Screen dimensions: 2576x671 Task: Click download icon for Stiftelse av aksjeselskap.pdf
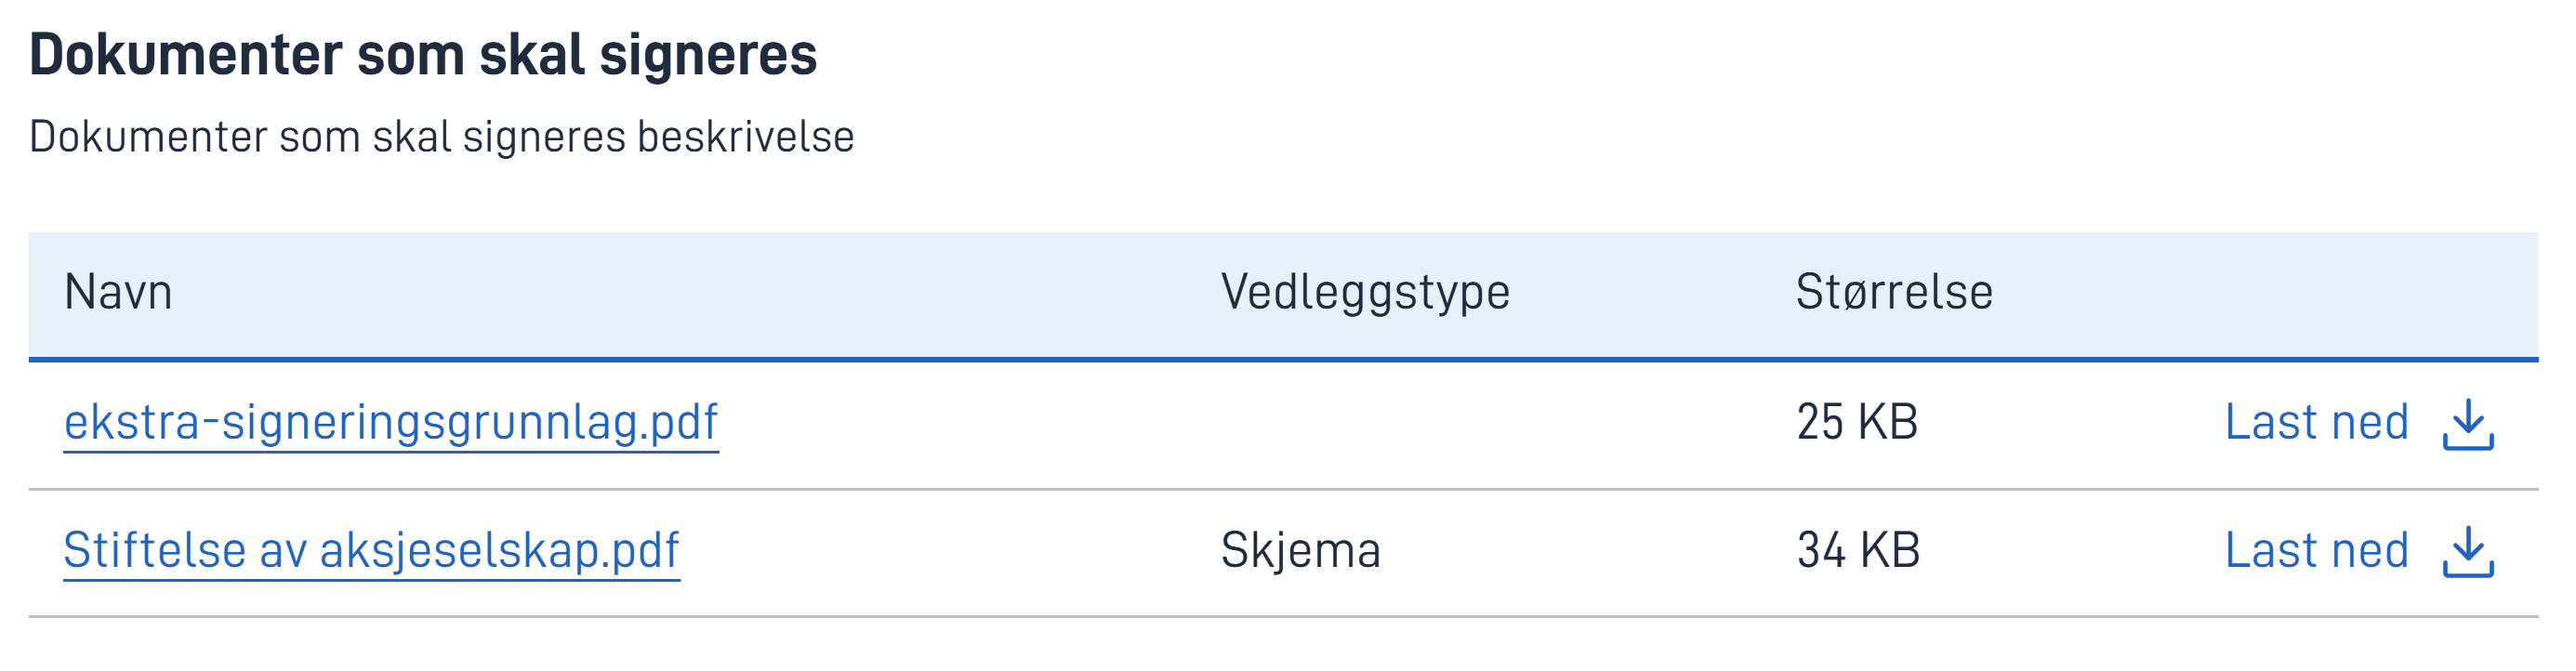click(x=2467, y=552)
